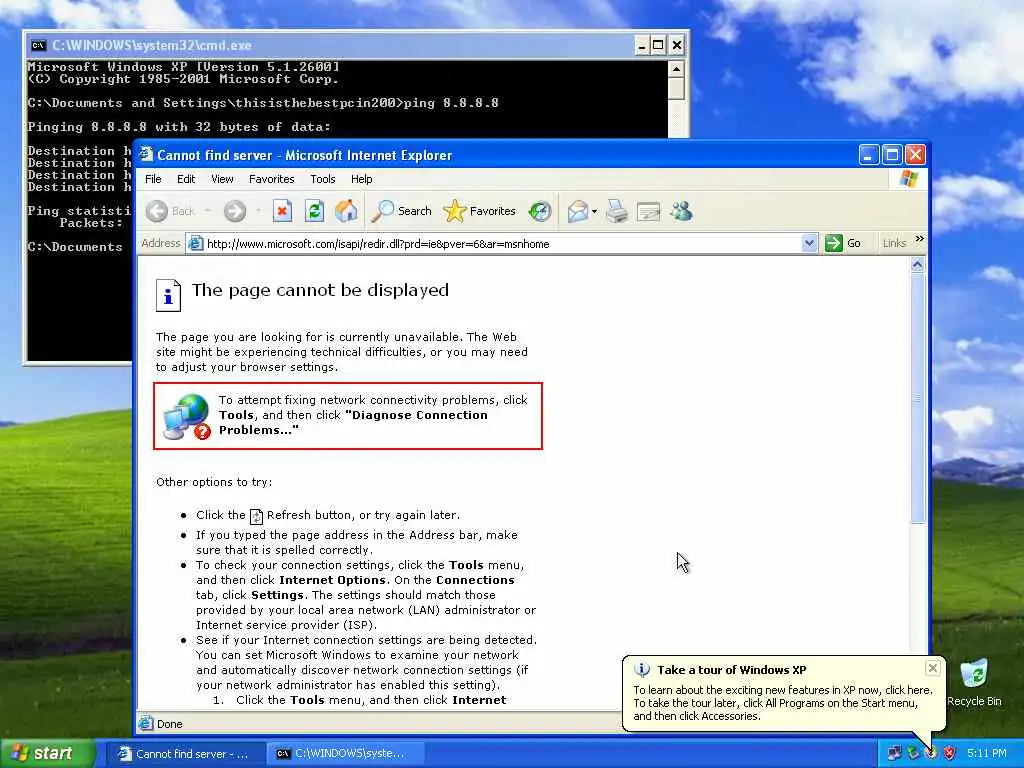Click the Forward arrow button

234,211
